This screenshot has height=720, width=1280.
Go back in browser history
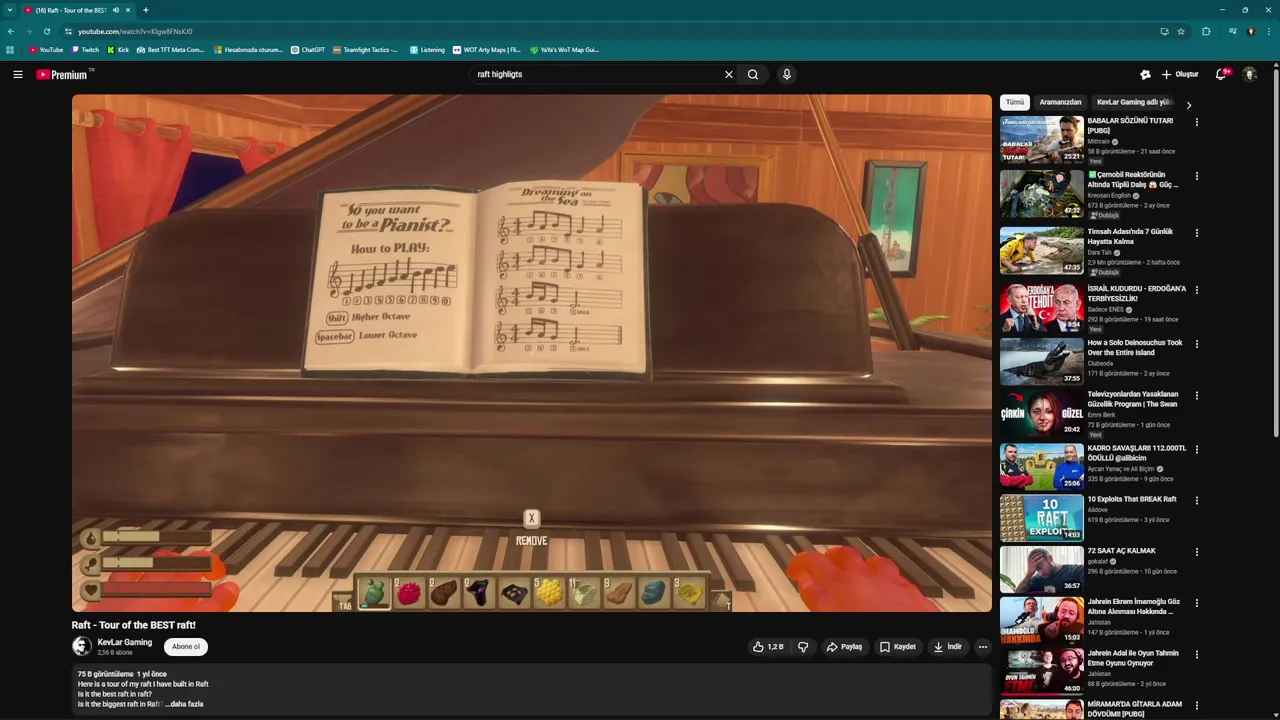pos(11,31)
